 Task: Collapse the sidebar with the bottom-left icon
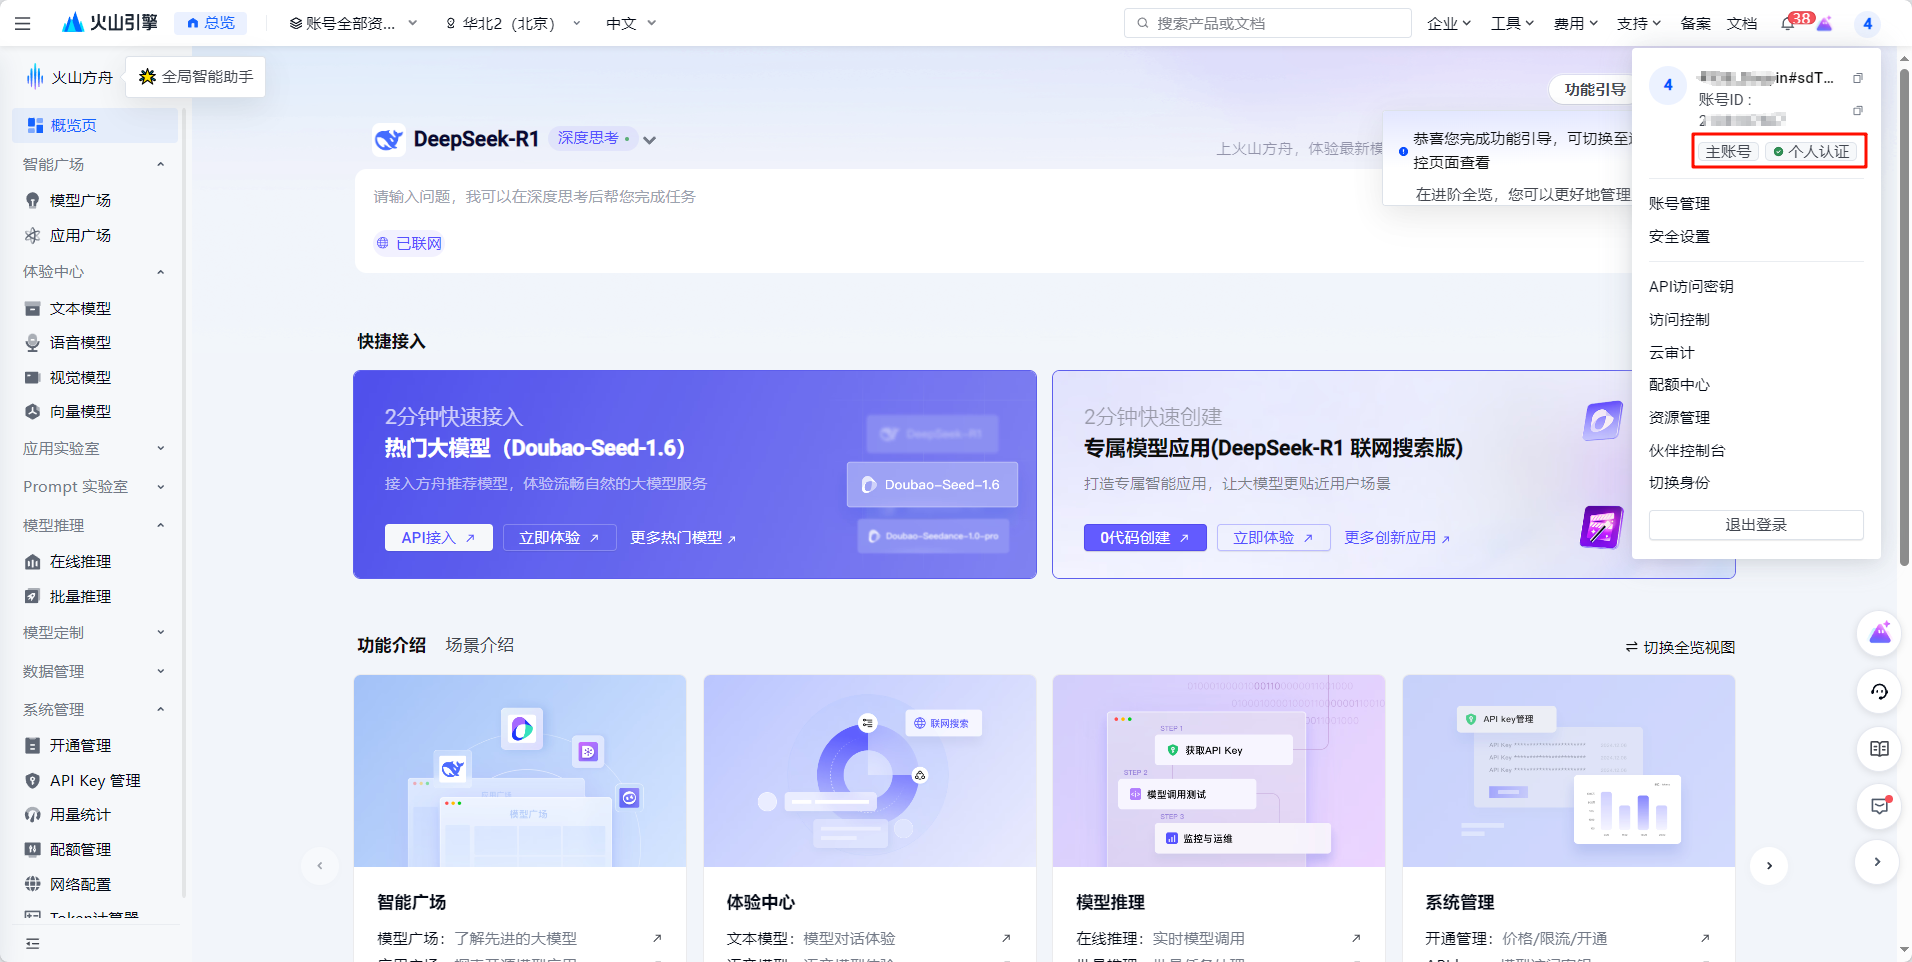click(x=32, y=943)
